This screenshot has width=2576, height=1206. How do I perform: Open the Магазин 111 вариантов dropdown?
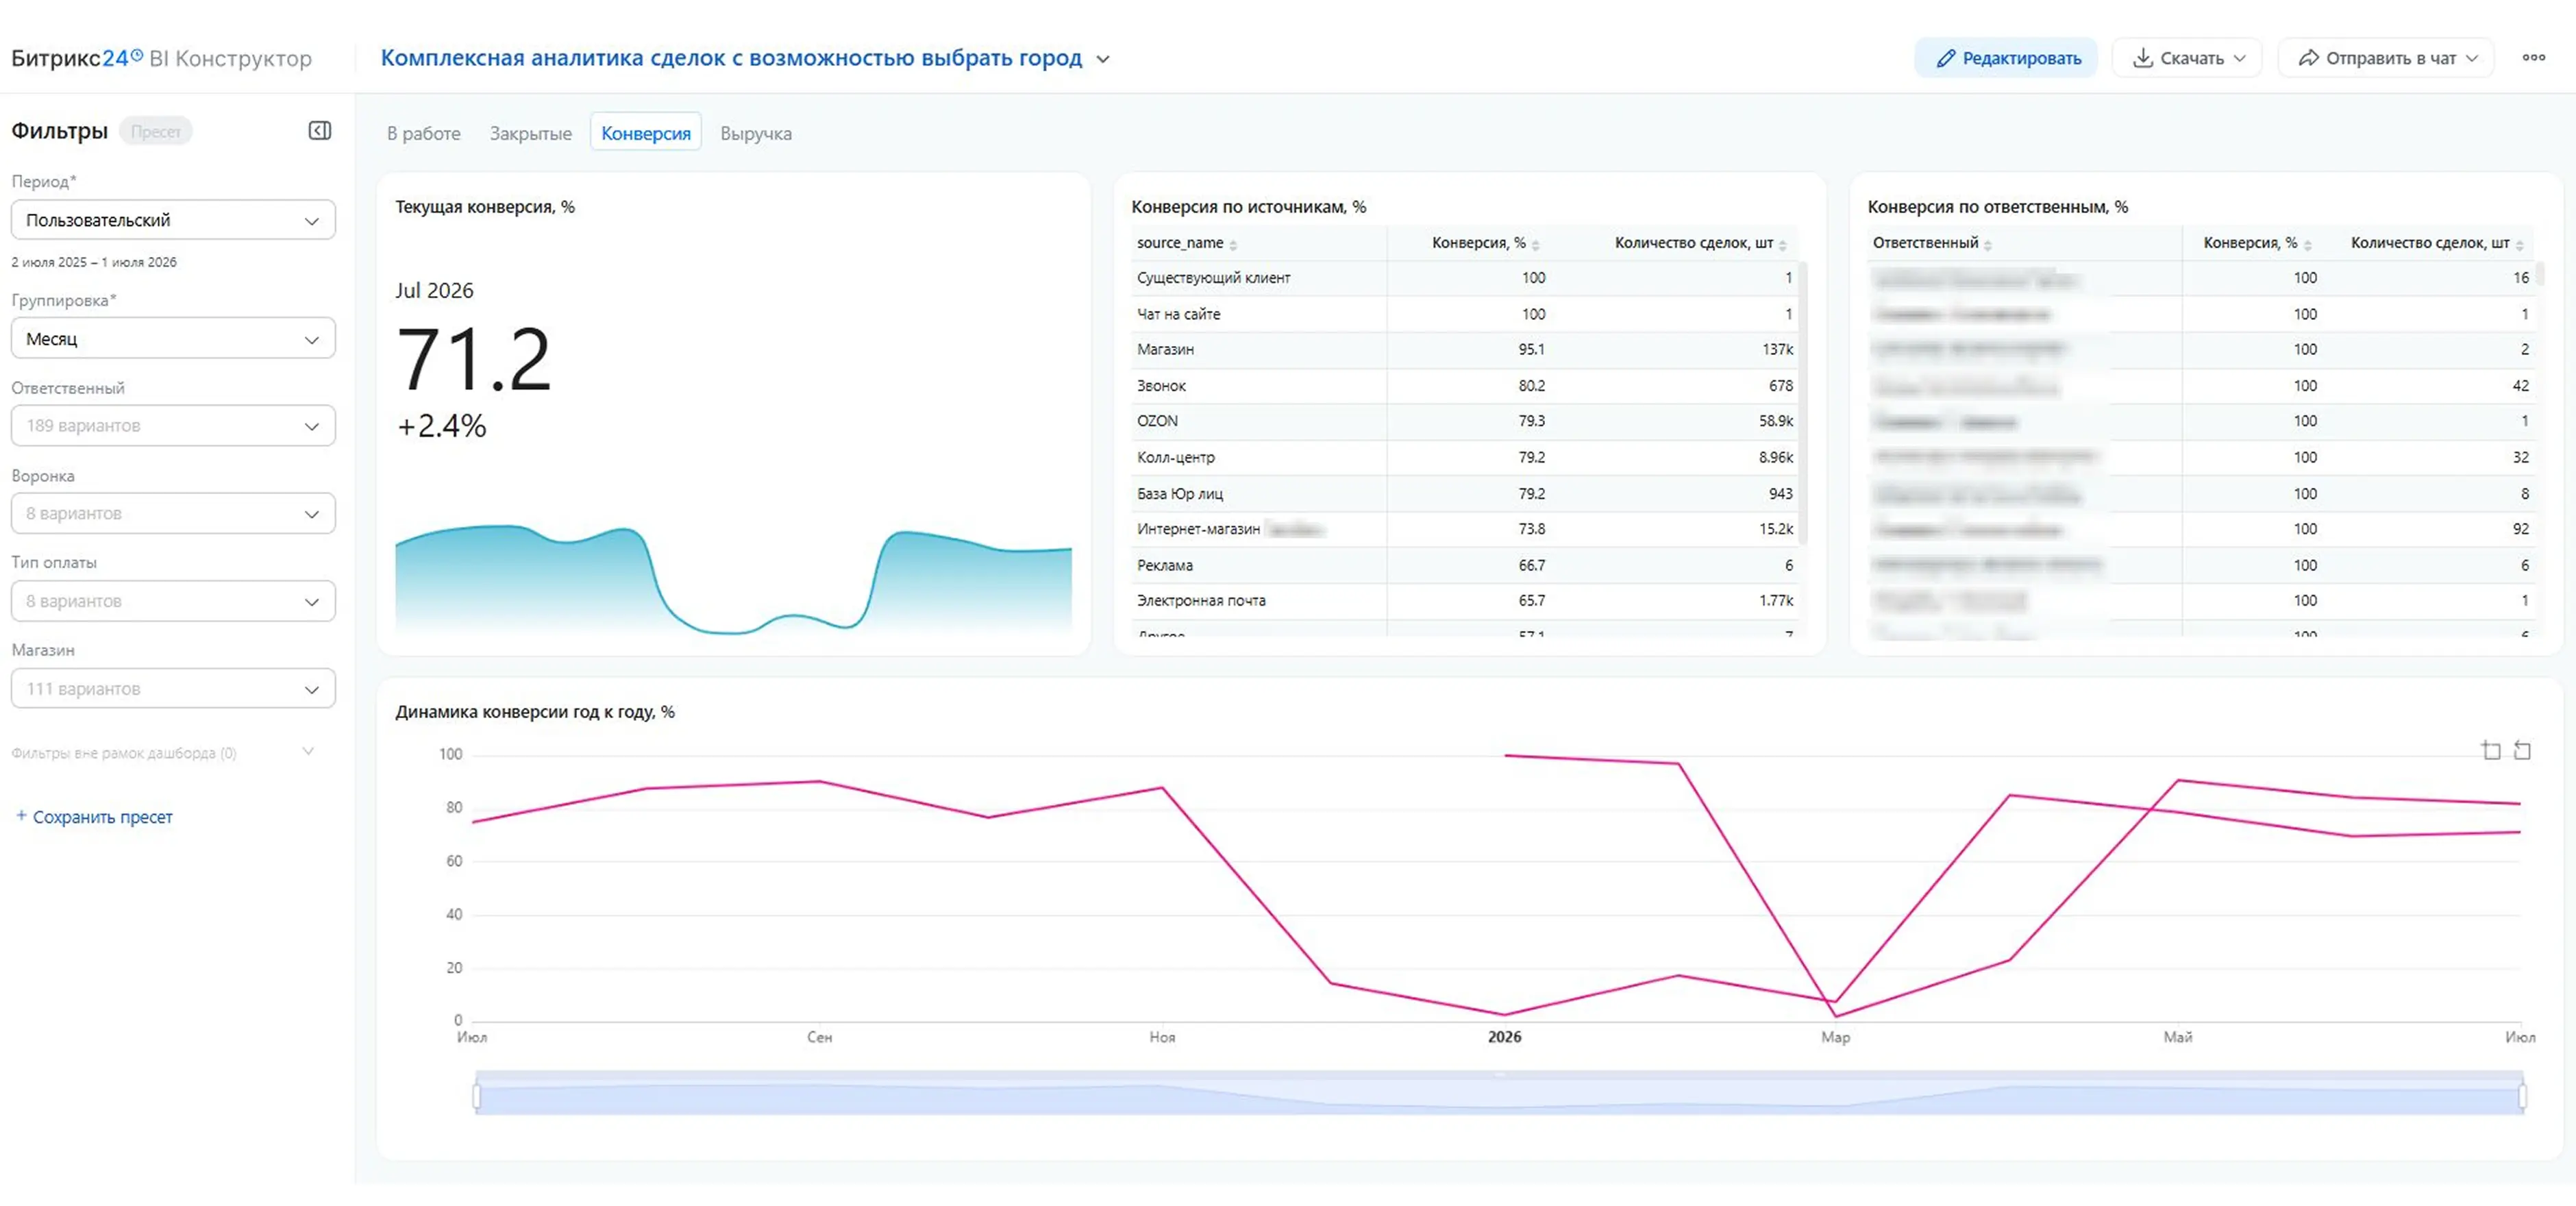(x=173, y=689)
